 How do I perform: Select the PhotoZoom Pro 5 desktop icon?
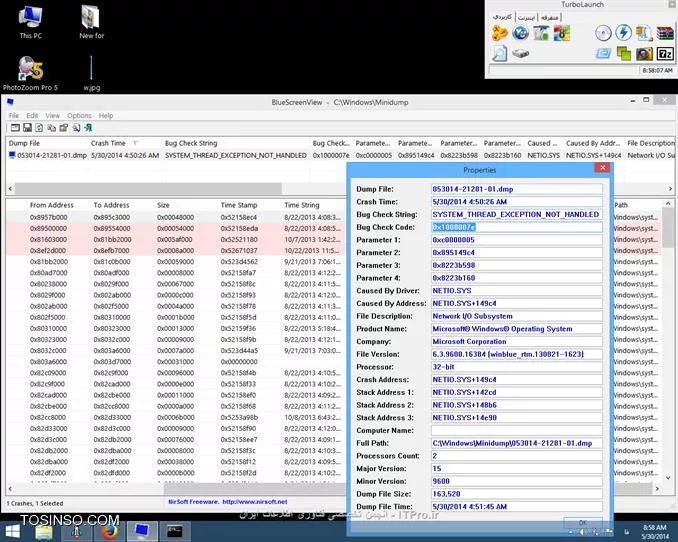[x=30, y=74]
